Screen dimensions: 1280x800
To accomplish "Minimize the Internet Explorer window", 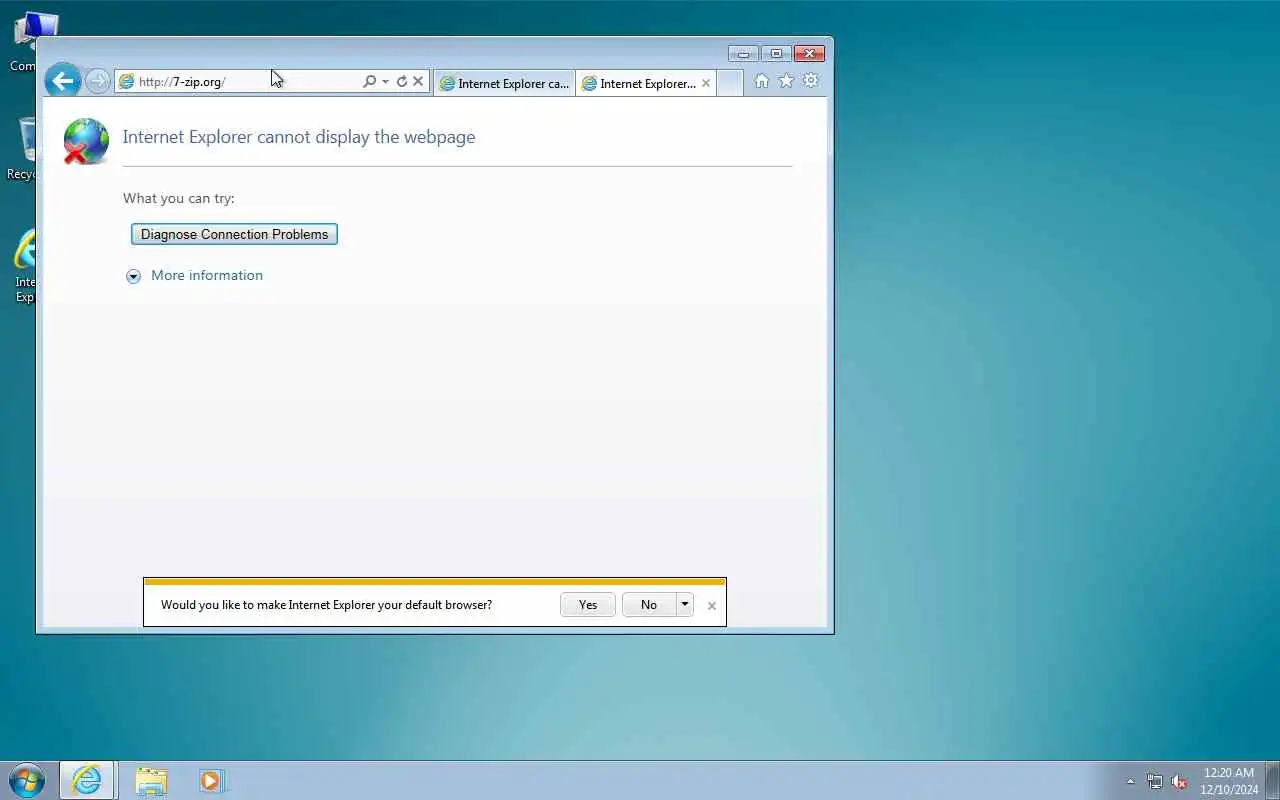I will pyautogui.click(x=743, y=53).
